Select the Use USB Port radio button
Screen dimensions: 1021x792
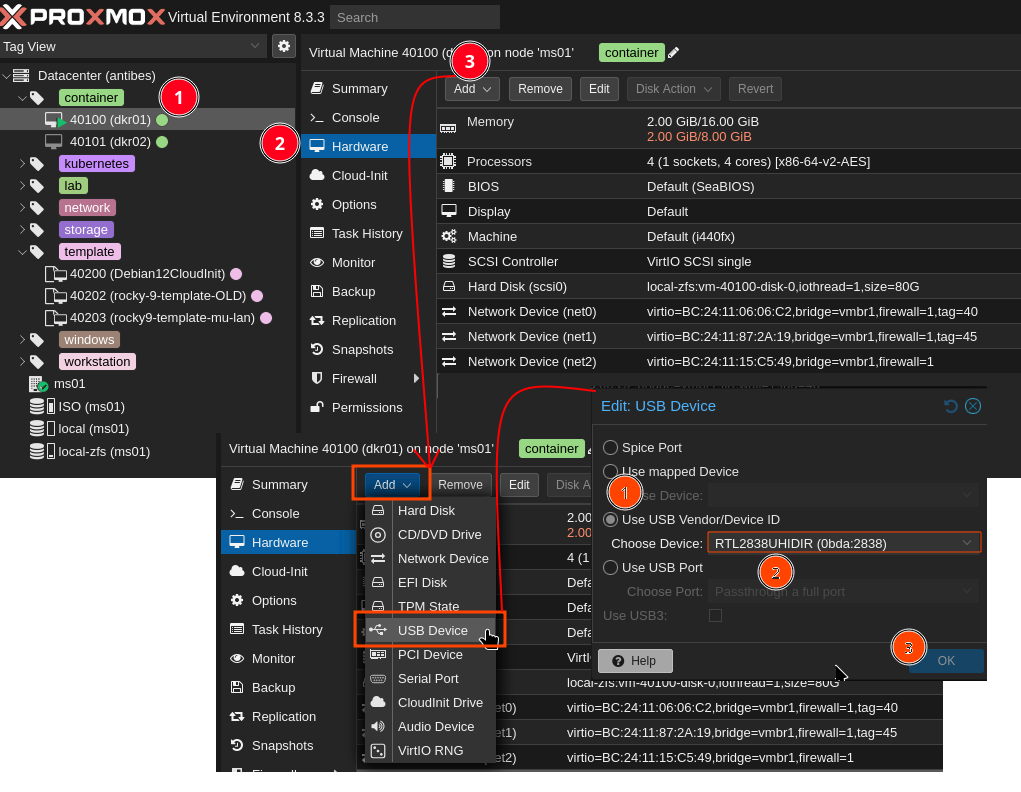pyautogui.click(x=610, y=567)
